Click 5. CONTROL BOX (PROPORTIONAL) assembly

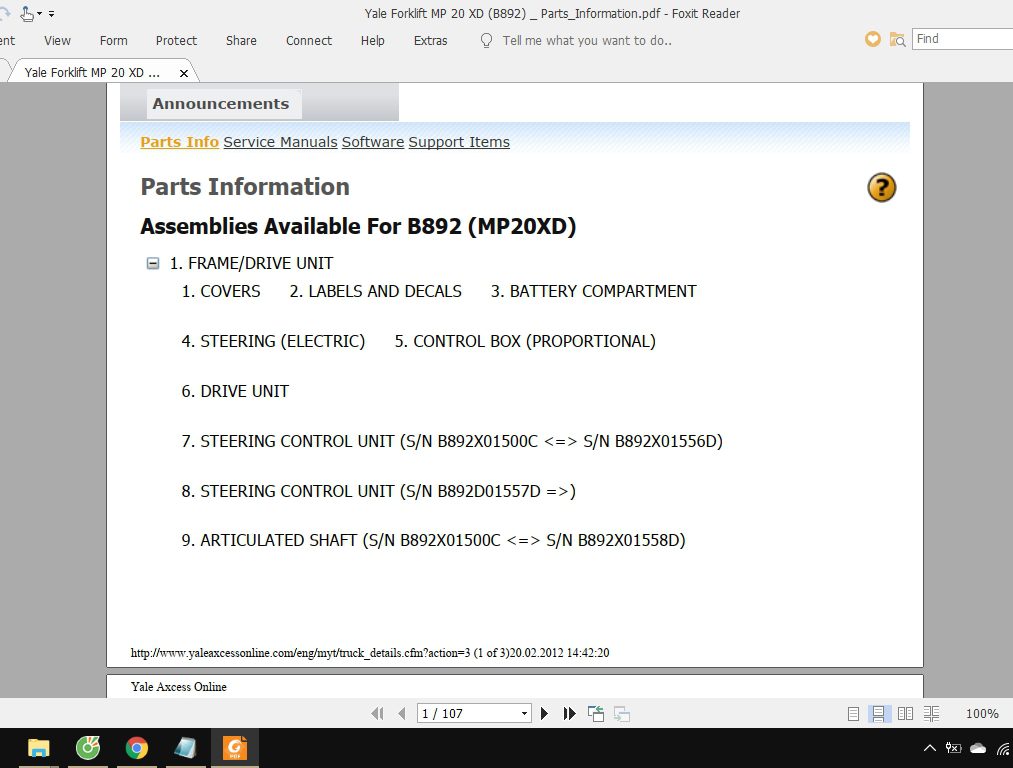coord(525,341)
